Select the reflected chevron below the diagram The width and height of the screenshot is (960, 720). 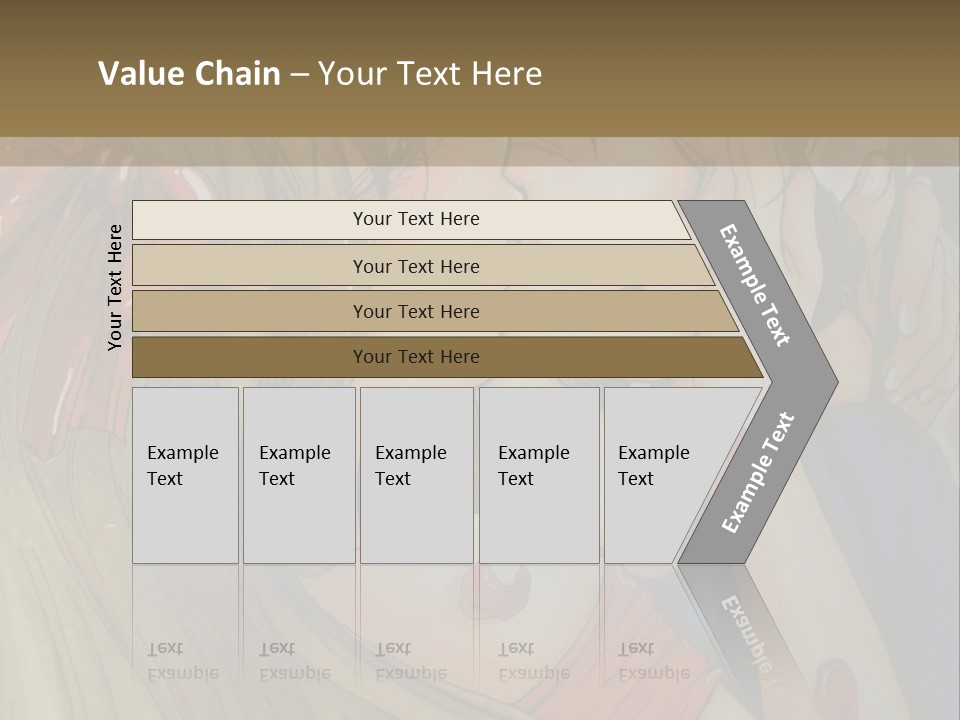(x=741, y=624)
